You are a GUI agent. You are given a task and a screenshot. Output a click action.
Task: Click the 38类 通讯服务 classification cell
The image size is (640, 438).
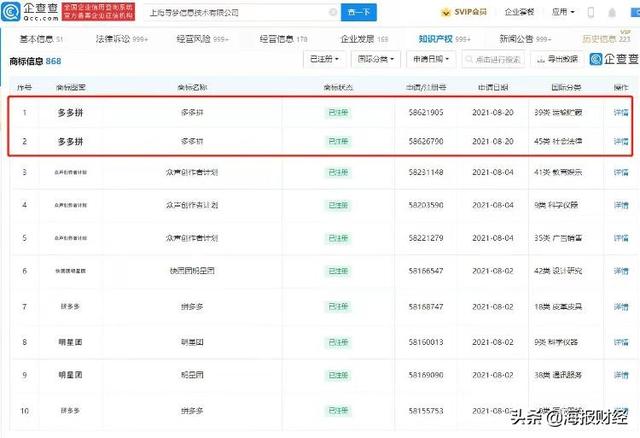pyautogui.click(x=558, y=375)
